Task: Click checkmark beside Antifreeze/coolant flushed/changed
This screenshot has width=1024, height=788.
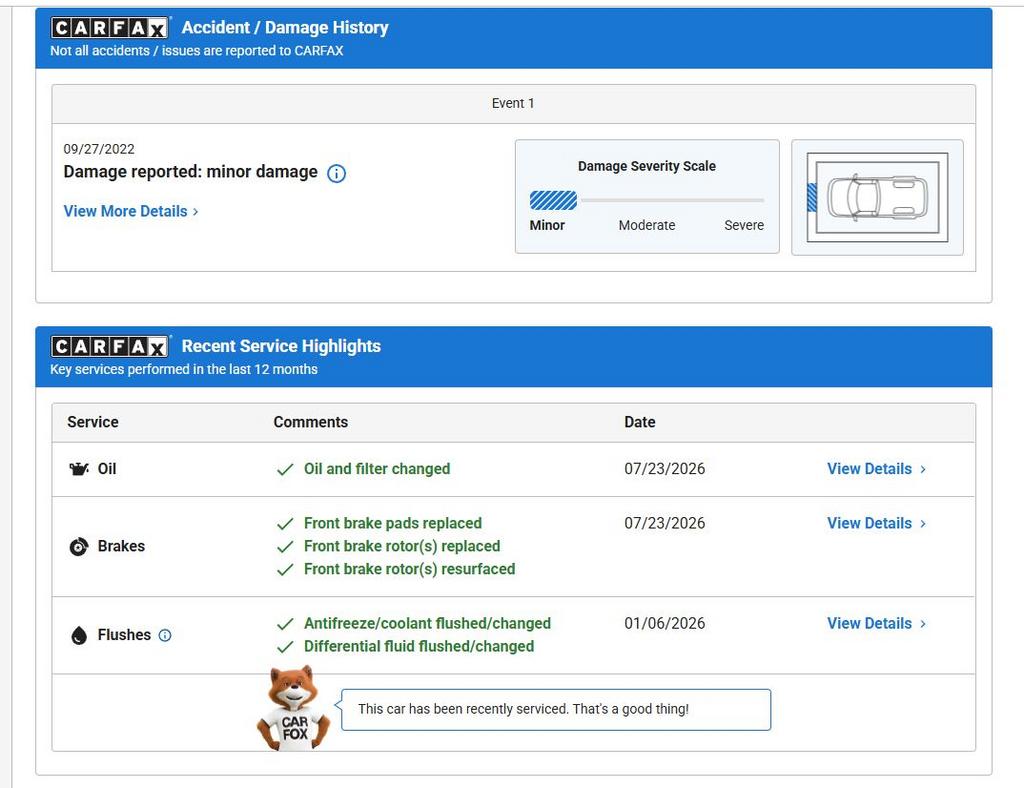Action: tap(285, 624)
